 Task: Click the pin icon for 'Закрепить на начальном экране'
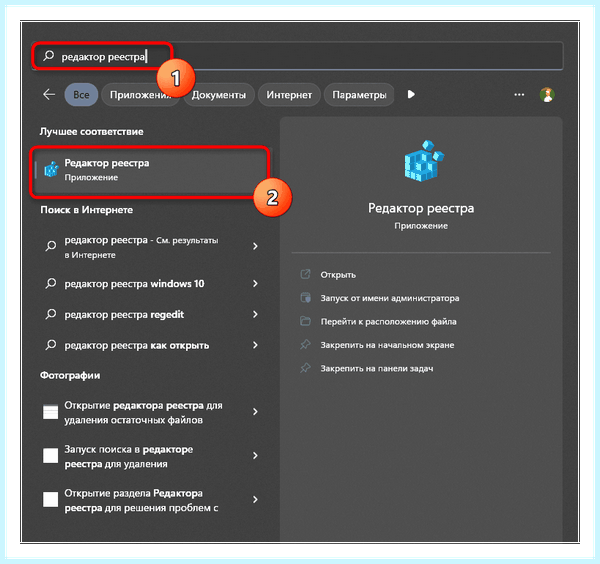(x=305, y=344)
